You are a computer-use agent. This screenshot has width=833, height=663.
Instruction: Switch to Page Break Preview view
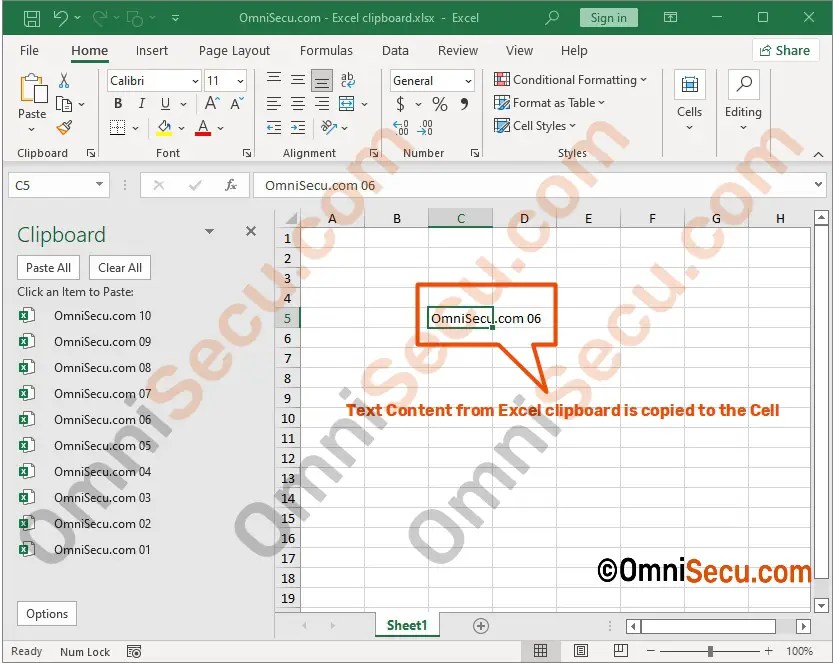coord(620,651)
